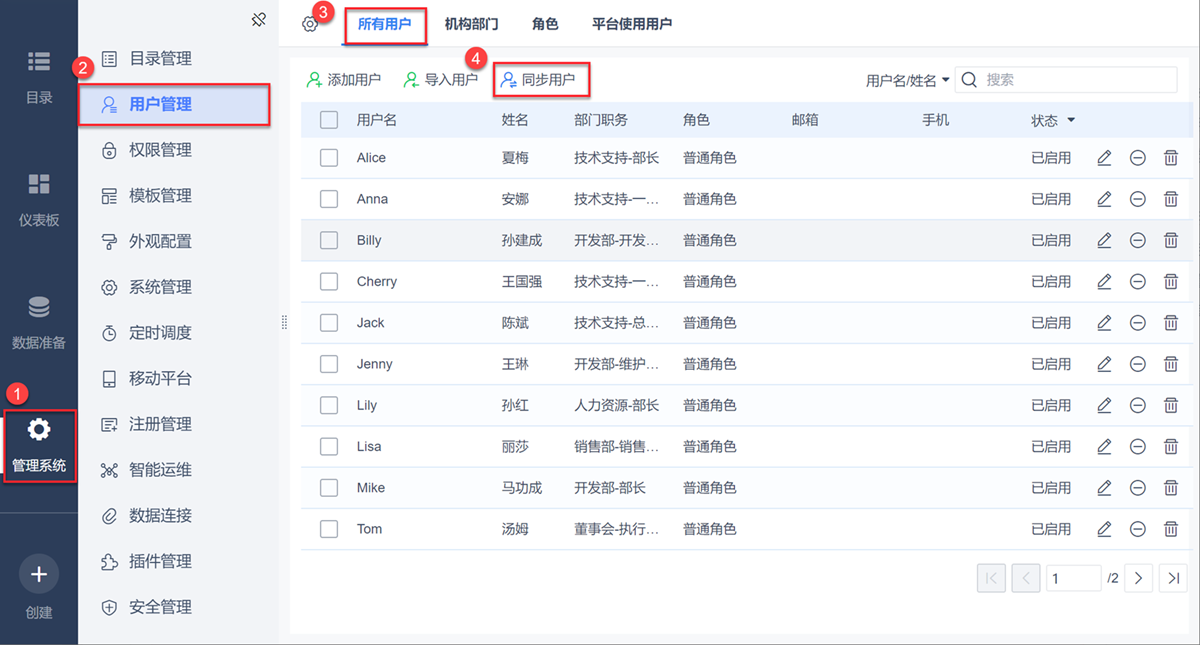Expand the 状态 column filter dropdown
This screenshot has height=645, width=1200.
pyautogui.click(x=1071, y=121)
